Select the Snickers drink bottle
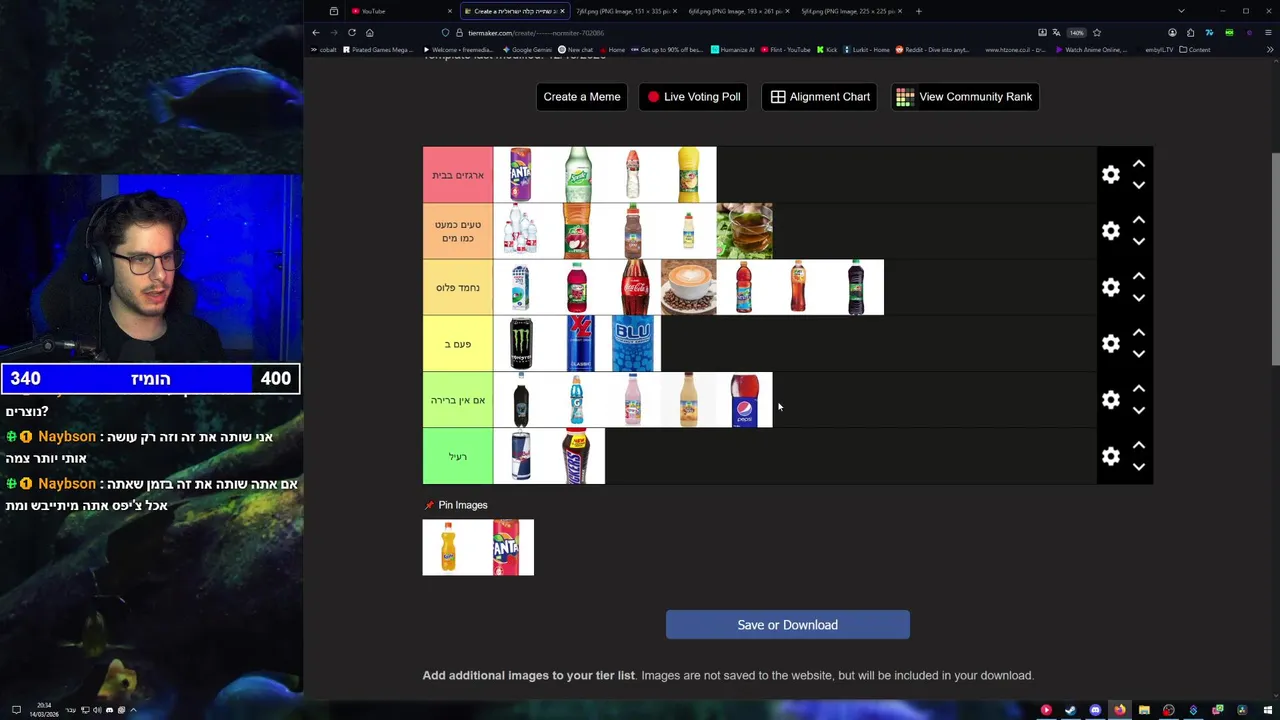The image size is (1280, 720). 577,456
